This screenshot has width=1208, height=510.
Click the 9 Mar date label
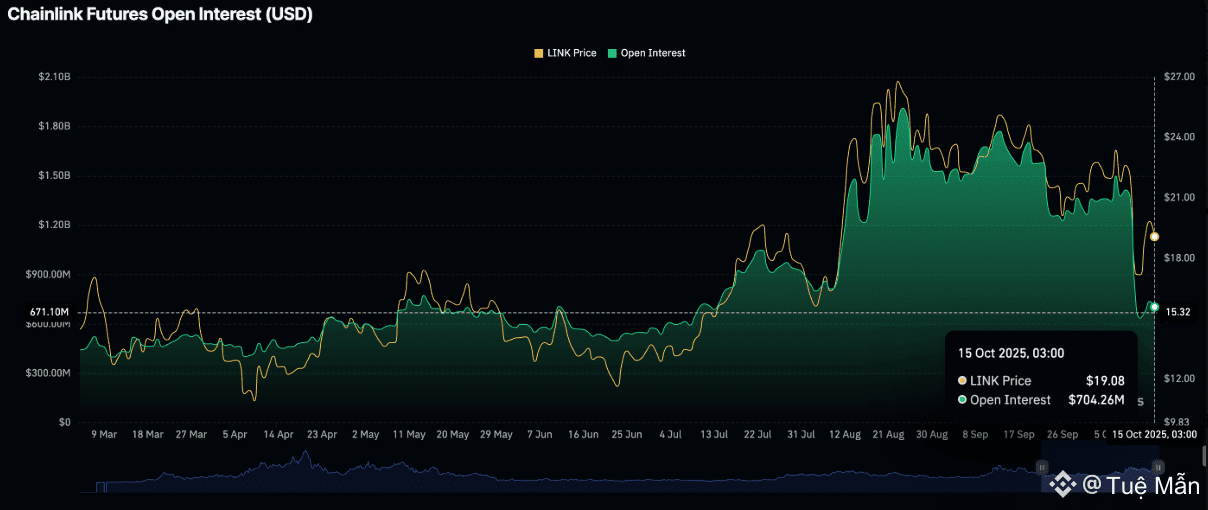(104, 435)
